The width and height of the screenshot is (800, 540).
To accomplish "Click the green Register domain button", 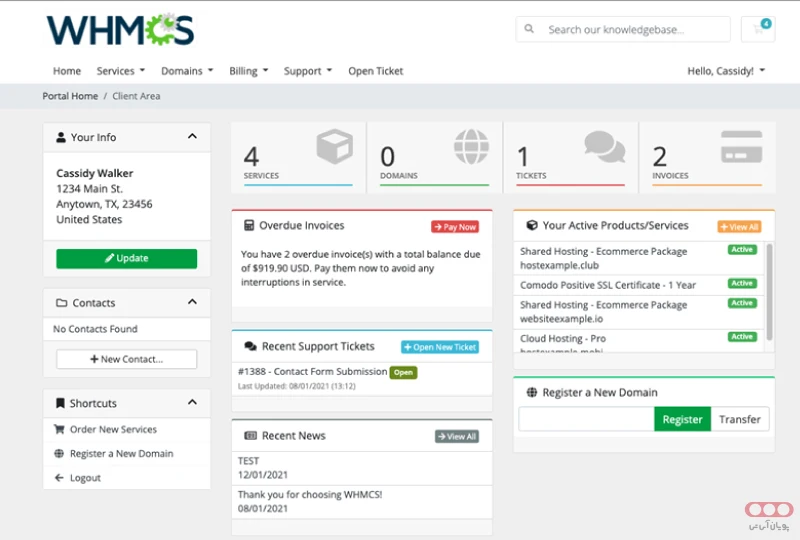I will click(x=682, y=419).
